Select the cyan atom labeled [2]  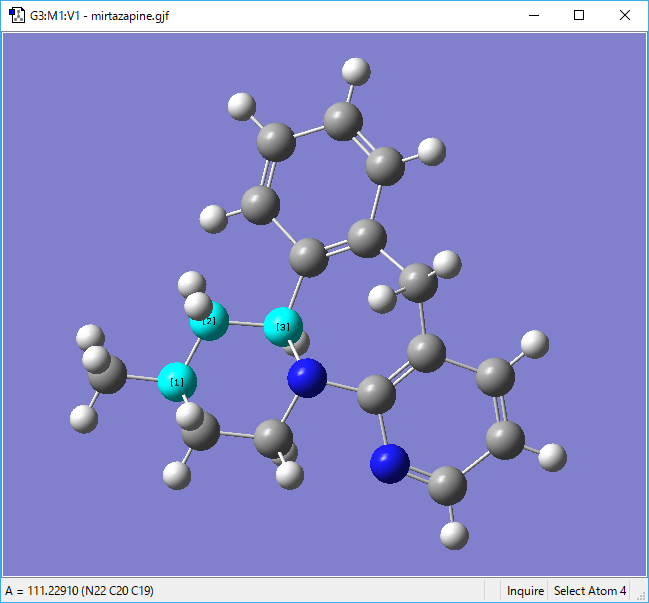pyautogui.click(x=210, y=322)
